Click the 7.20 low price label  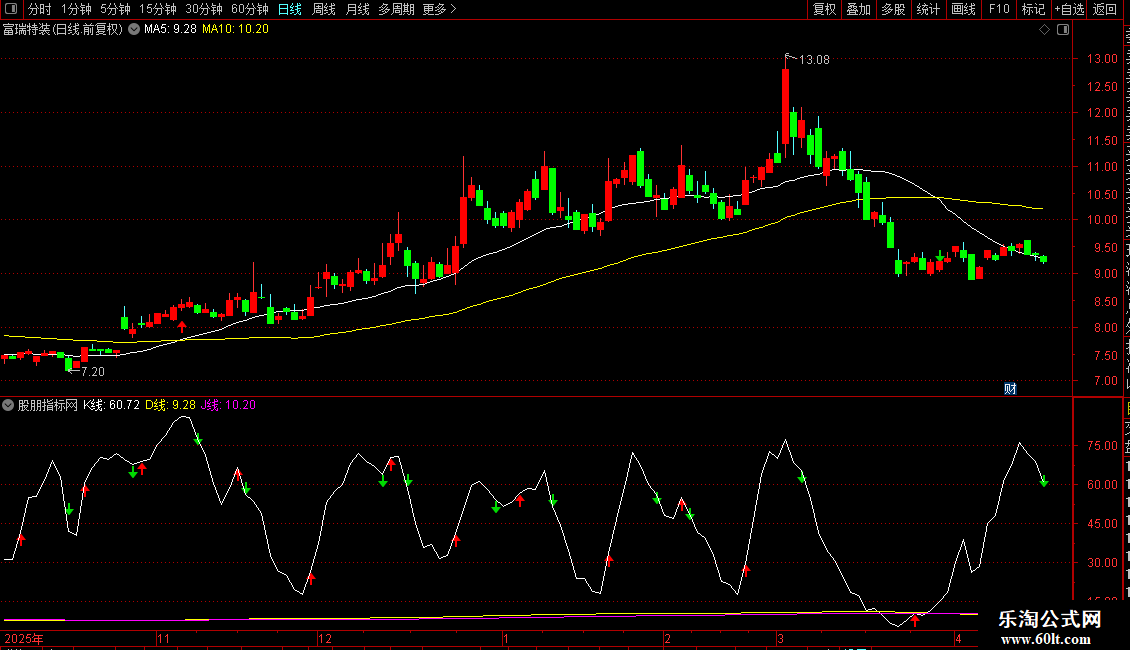93,372
